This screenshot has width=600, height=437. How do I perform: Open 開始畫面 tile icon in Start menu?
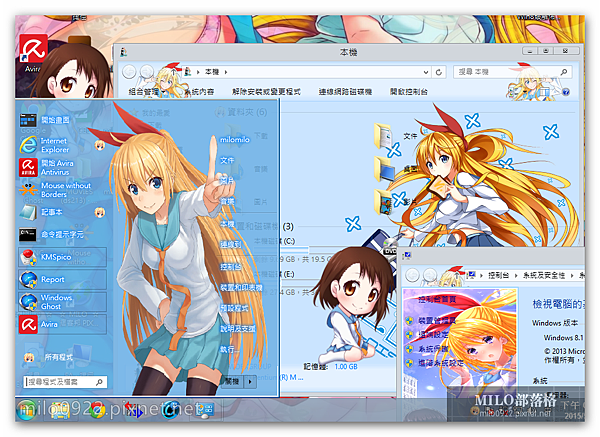28,121
